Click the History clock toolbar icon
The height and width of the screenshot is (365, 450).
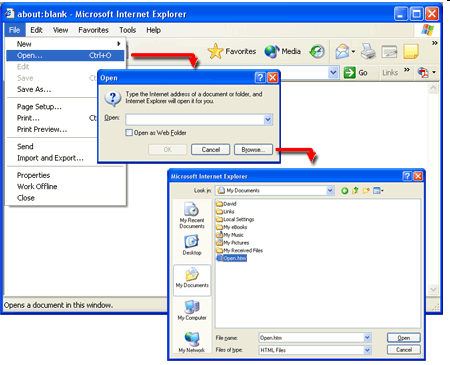click(317, 51)
